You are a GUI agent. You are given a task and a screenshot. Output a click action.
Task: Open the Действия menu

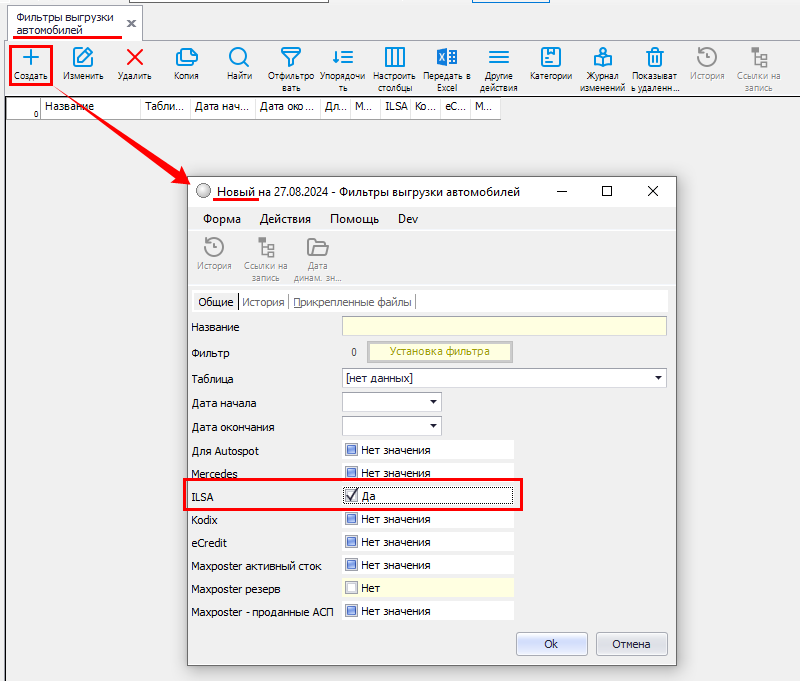click(285, 219)
